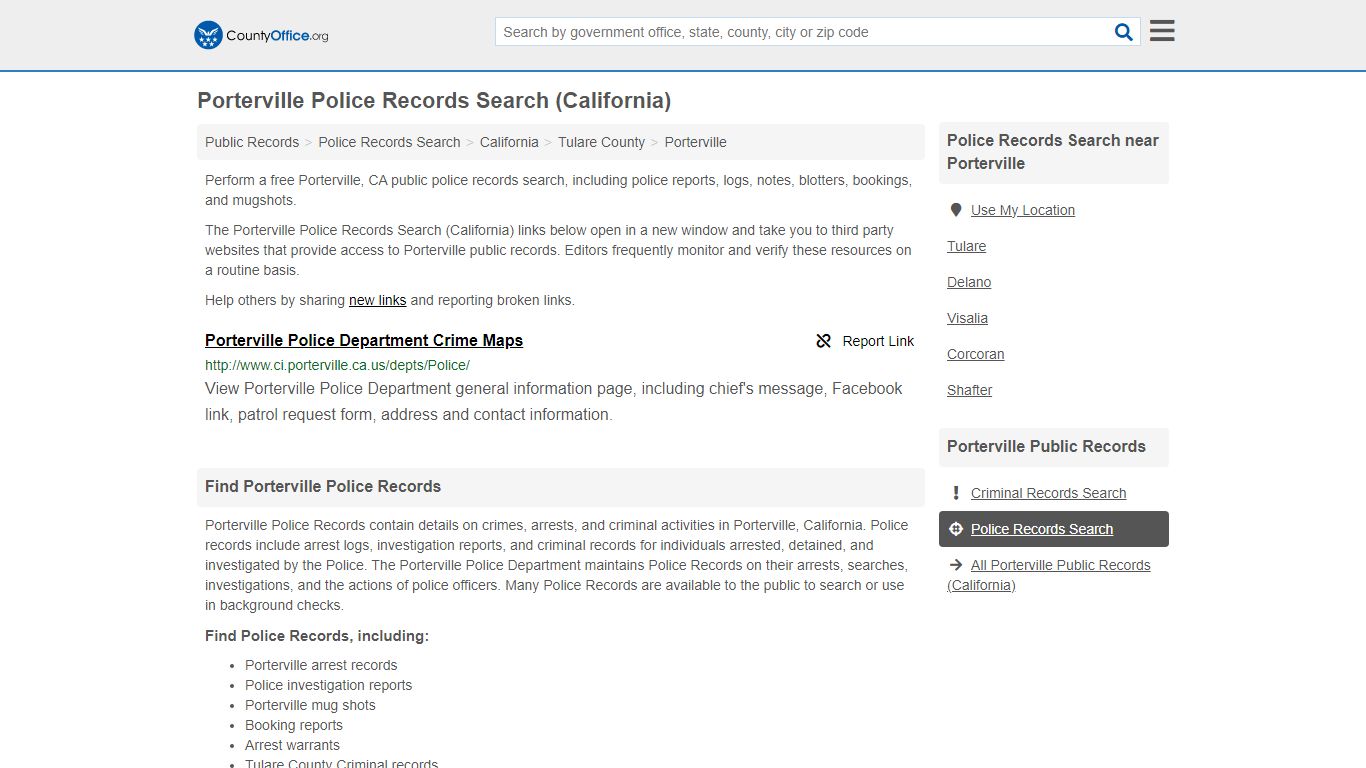
Task: Select Police Records Search sidebar item
Action: [1054, 529]
